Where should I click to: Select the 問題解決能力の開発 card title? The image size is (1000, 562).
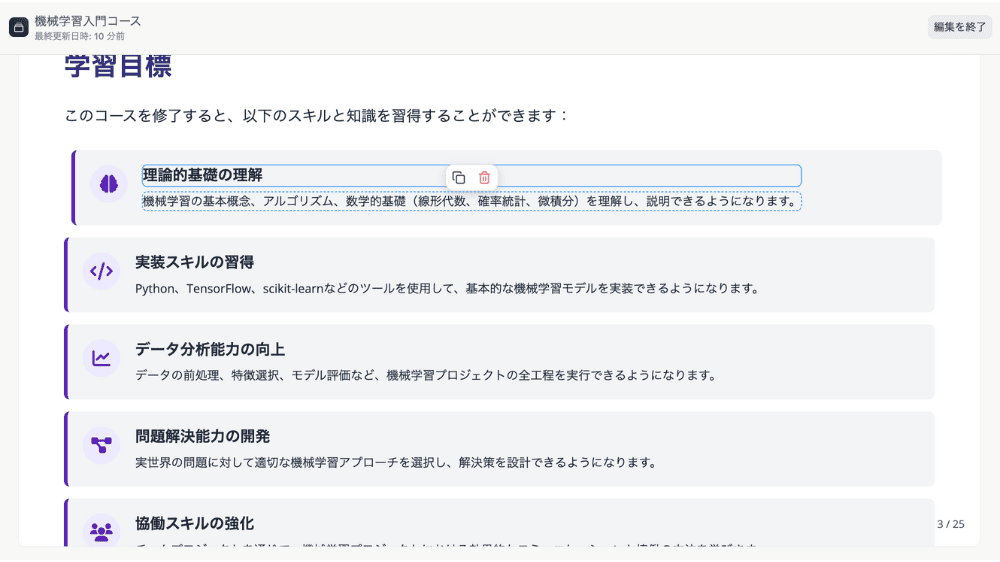coord(203,436)
